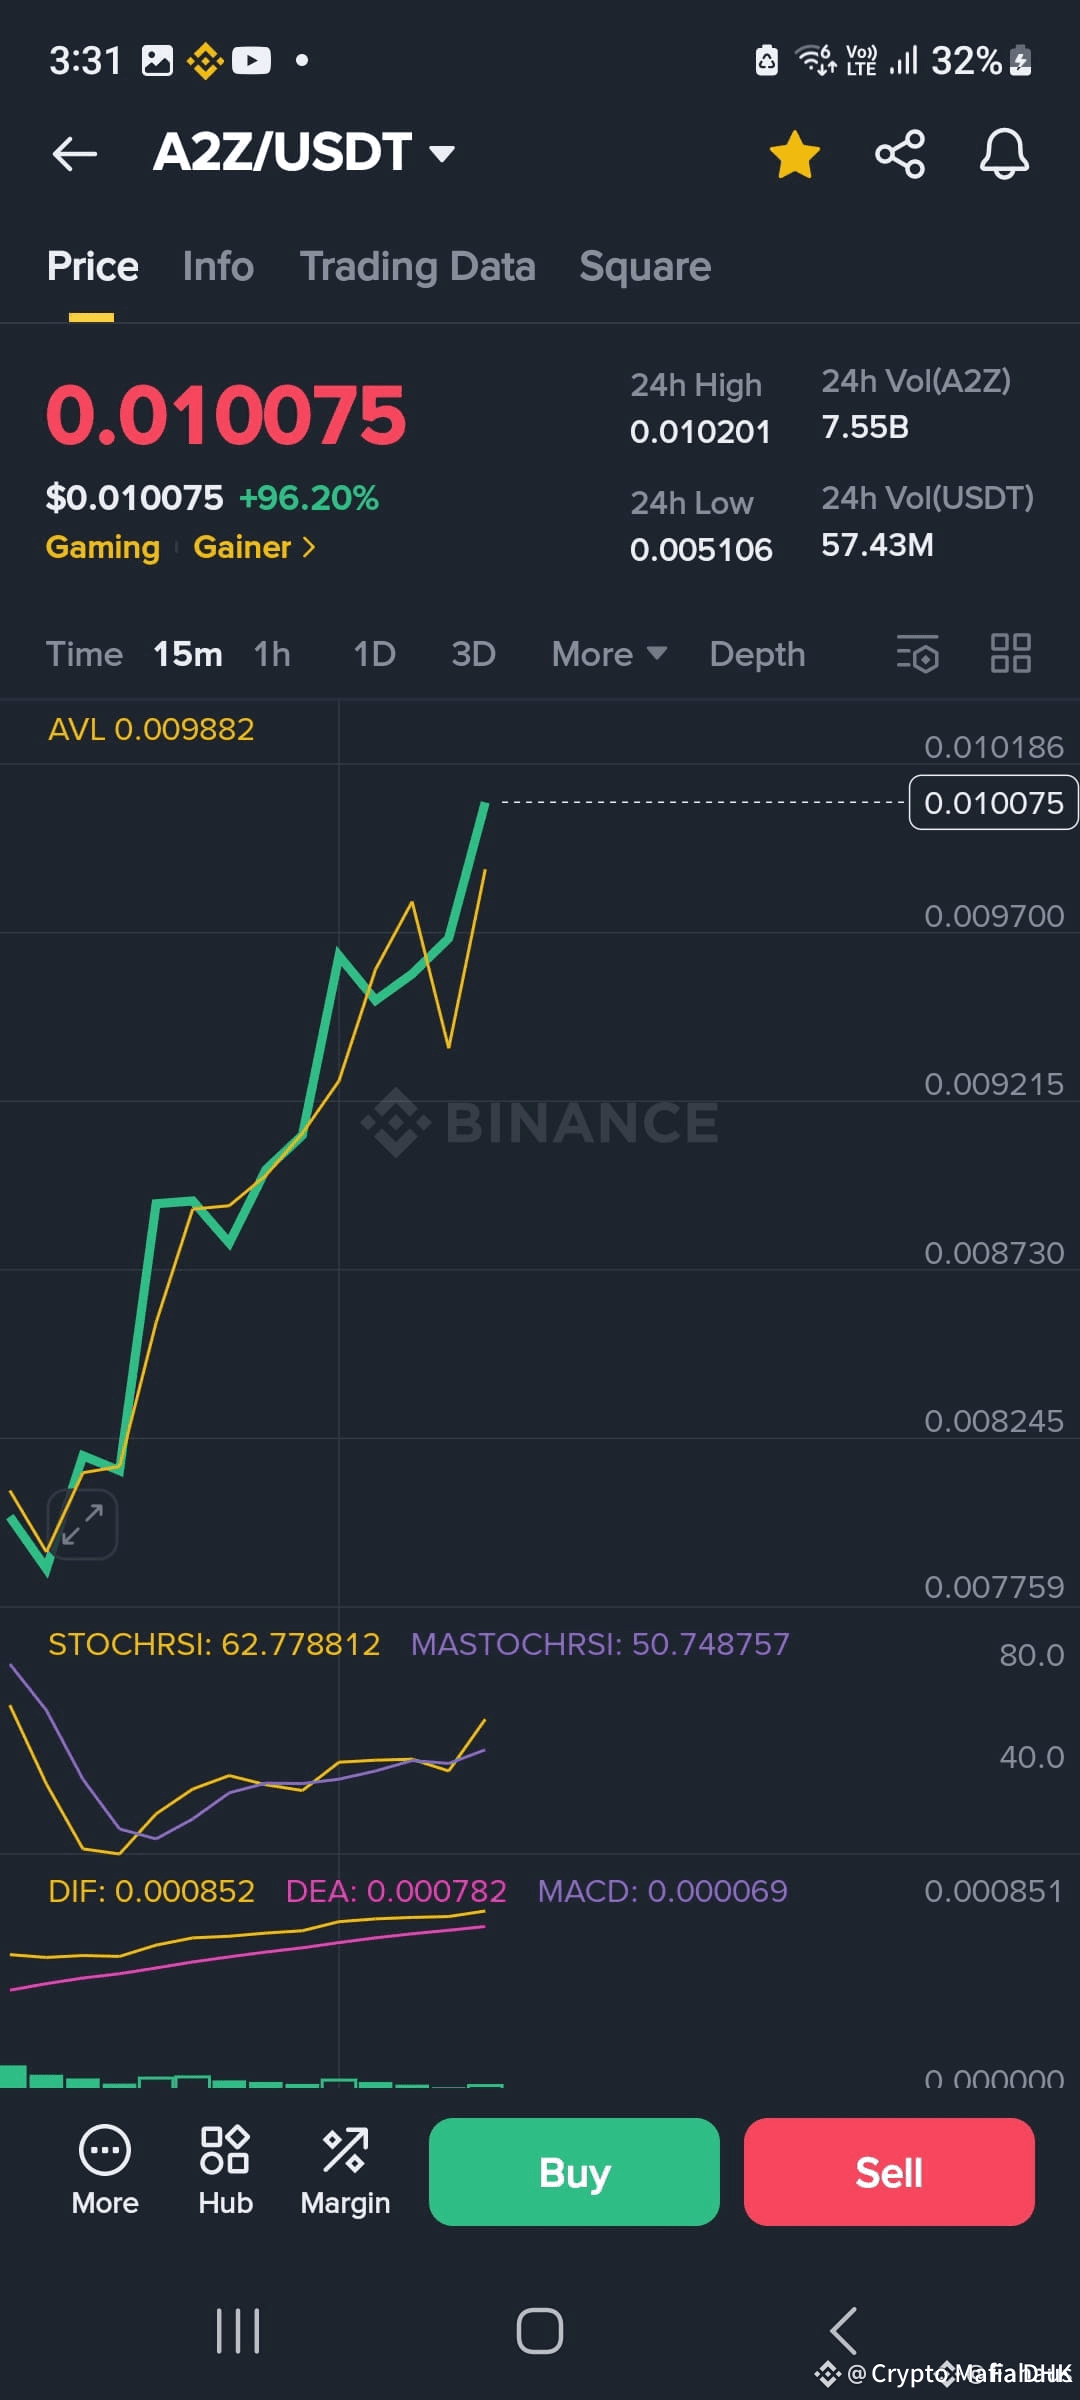The width and height of the screenshot is (1080, 2400).
Task: Expand the A2Z/USDT pair dropdown
Action: click(441, 153)
